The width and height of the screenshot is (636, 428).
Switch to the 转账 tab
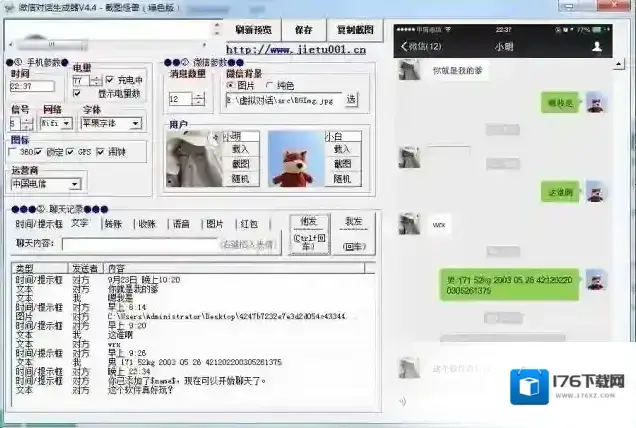click(x=114, y=224)
